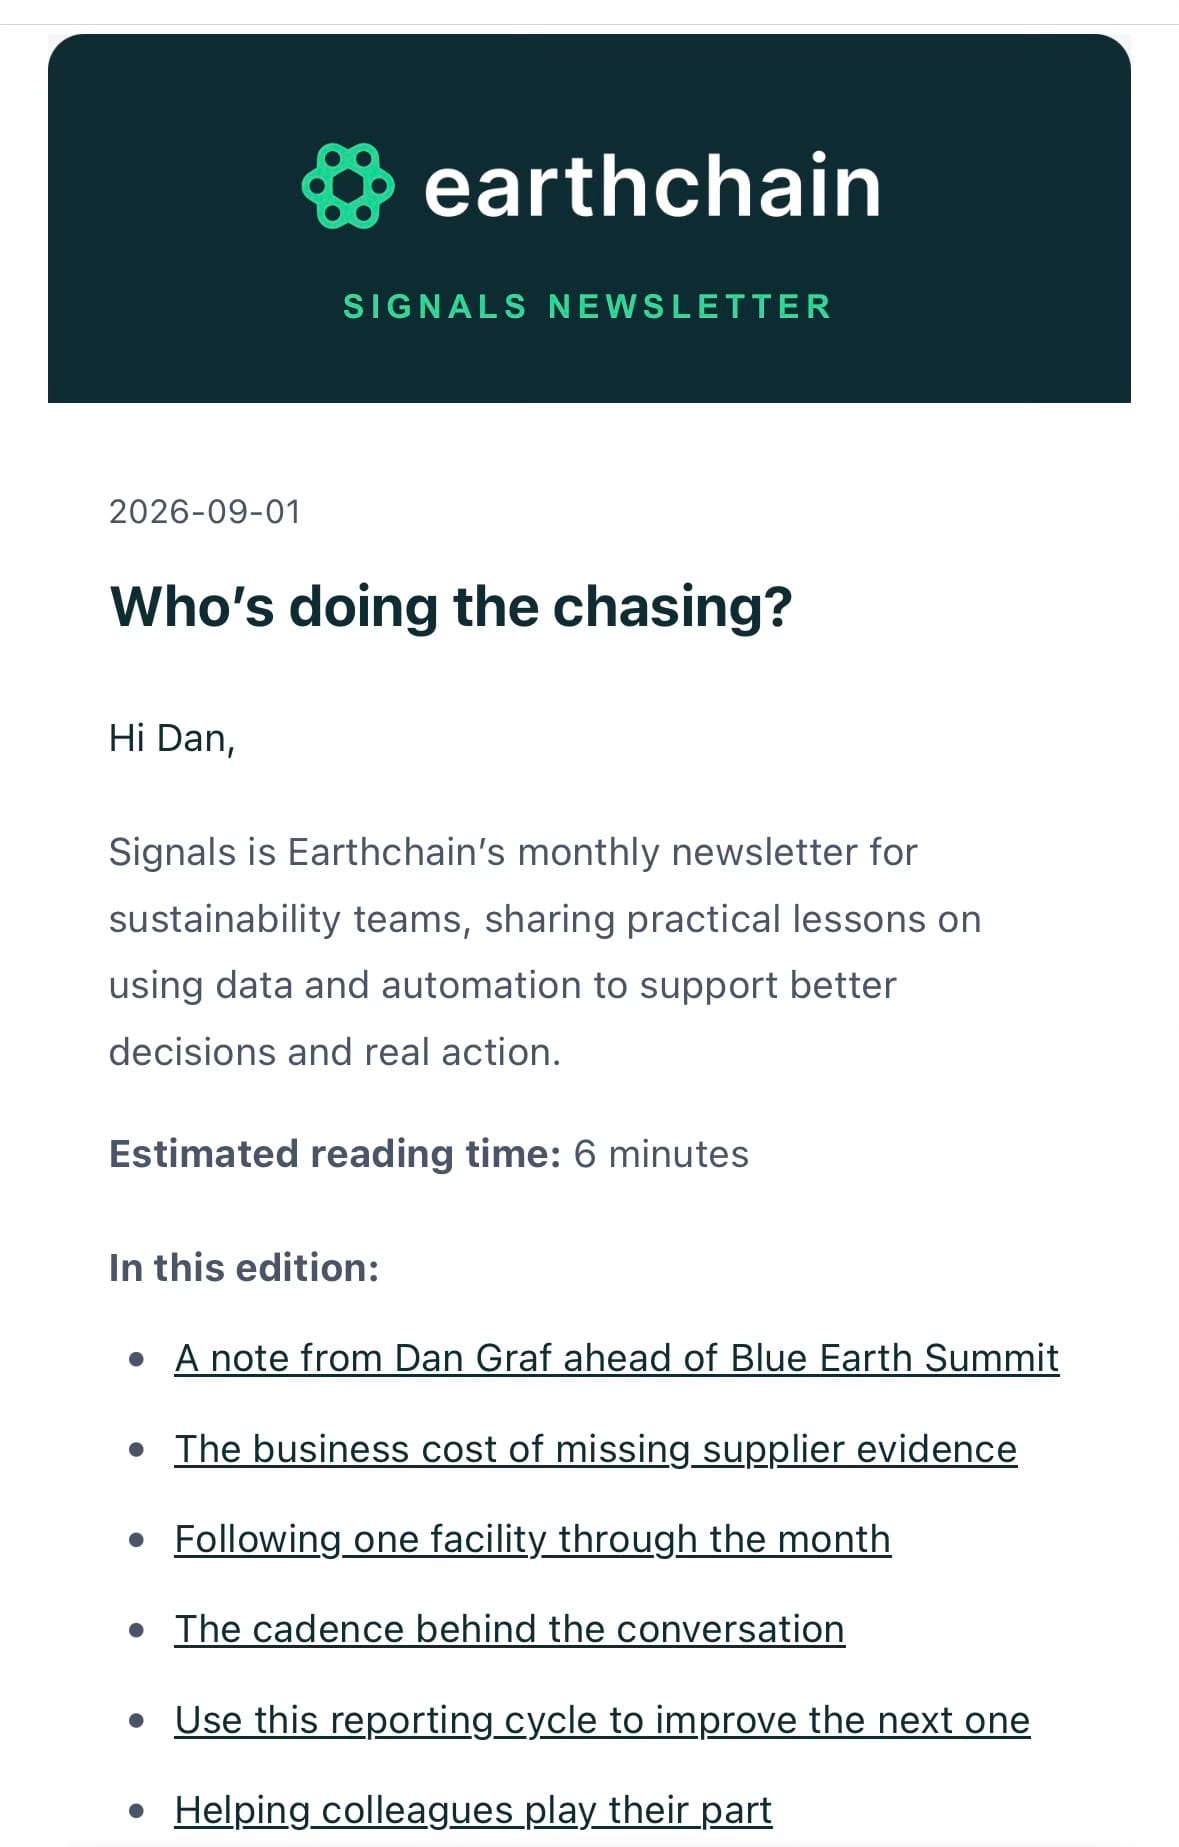
Task: Click the Who's doing the chasing? headline
Action: coord(451,607)
